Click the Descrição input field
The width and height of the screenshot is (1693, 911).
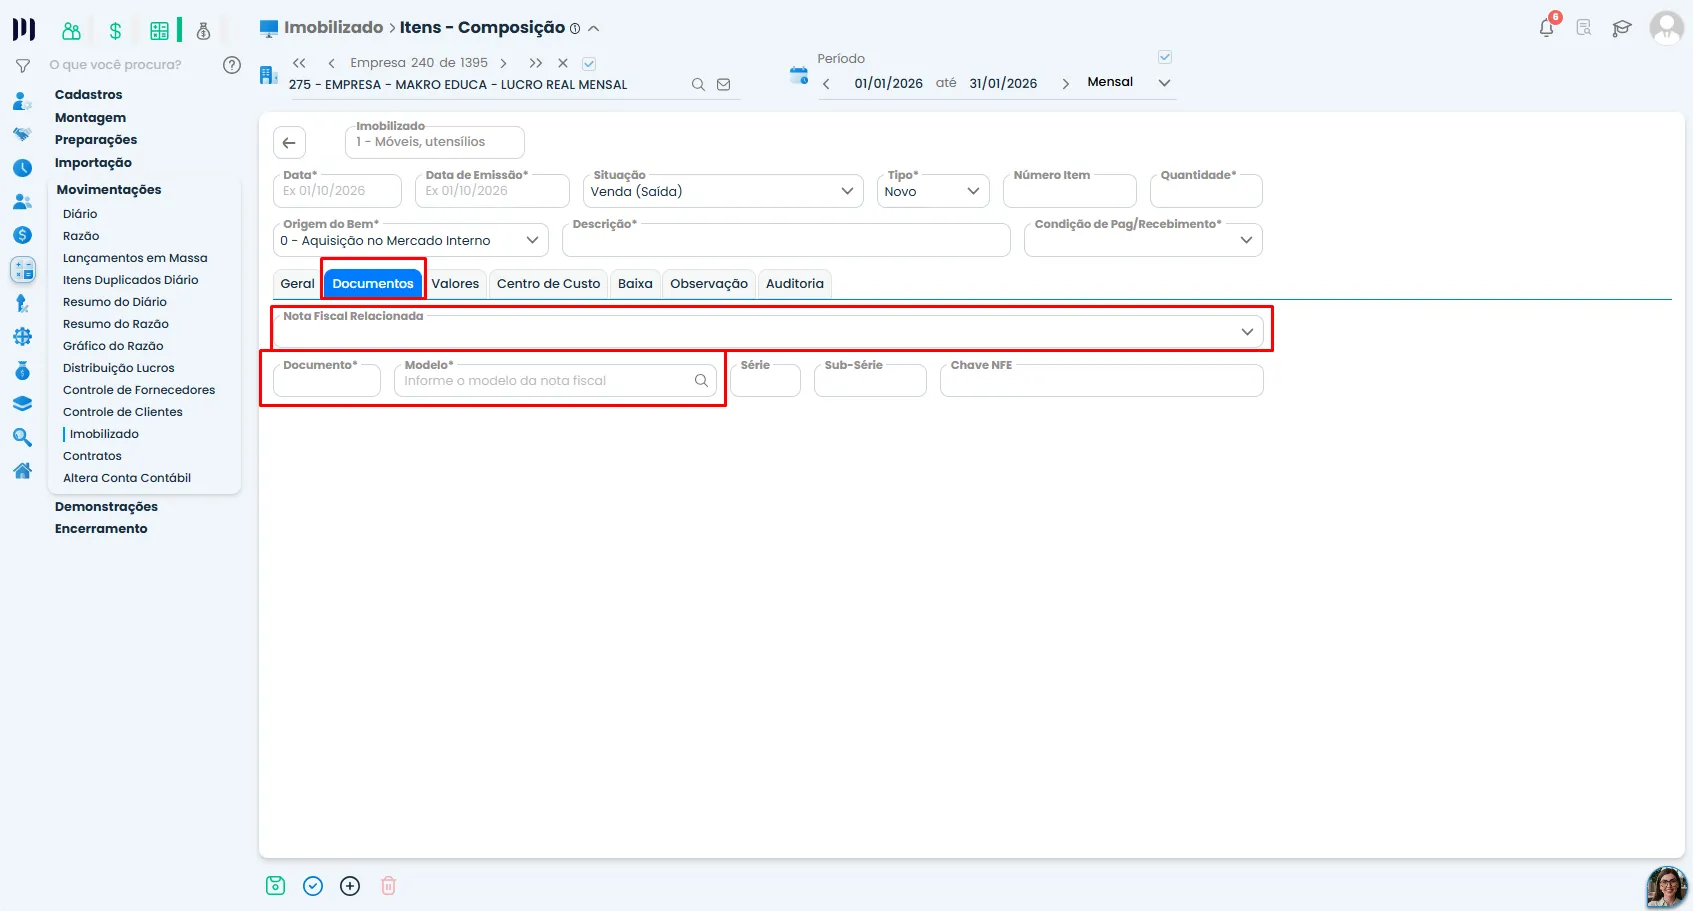pos(787,240)
